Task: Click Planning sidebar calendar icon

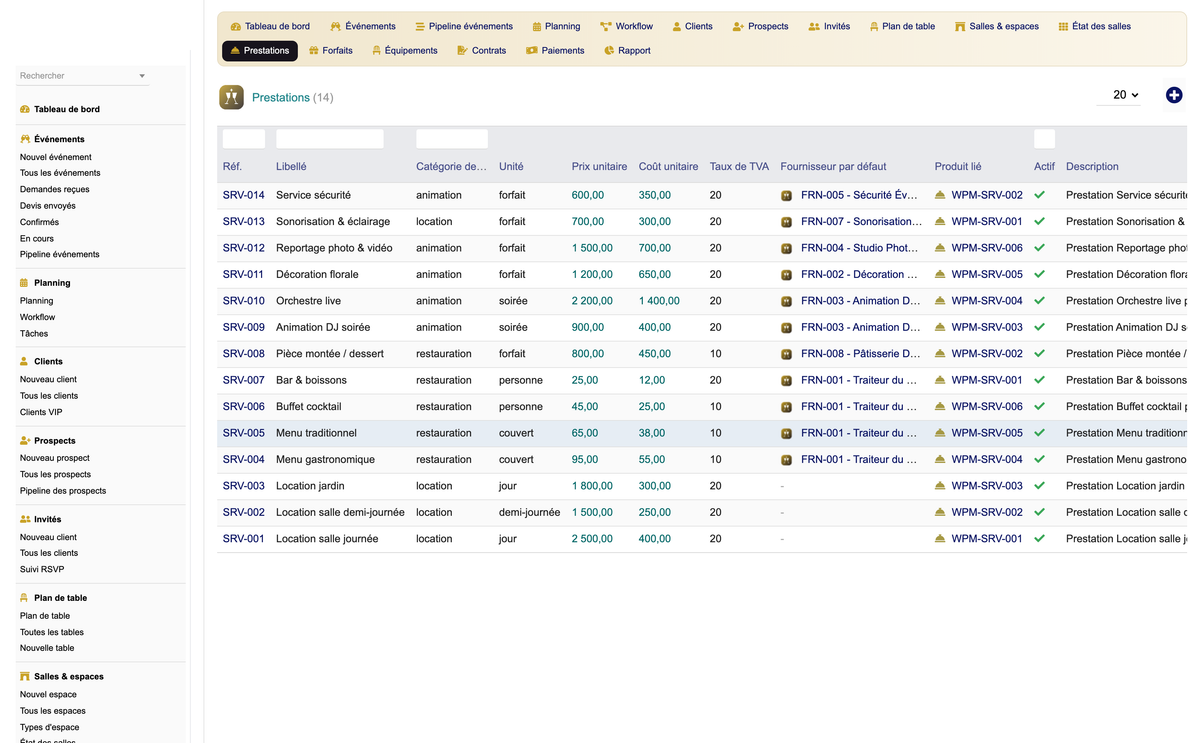Action: pyautogui.click(x=25, y=283)
